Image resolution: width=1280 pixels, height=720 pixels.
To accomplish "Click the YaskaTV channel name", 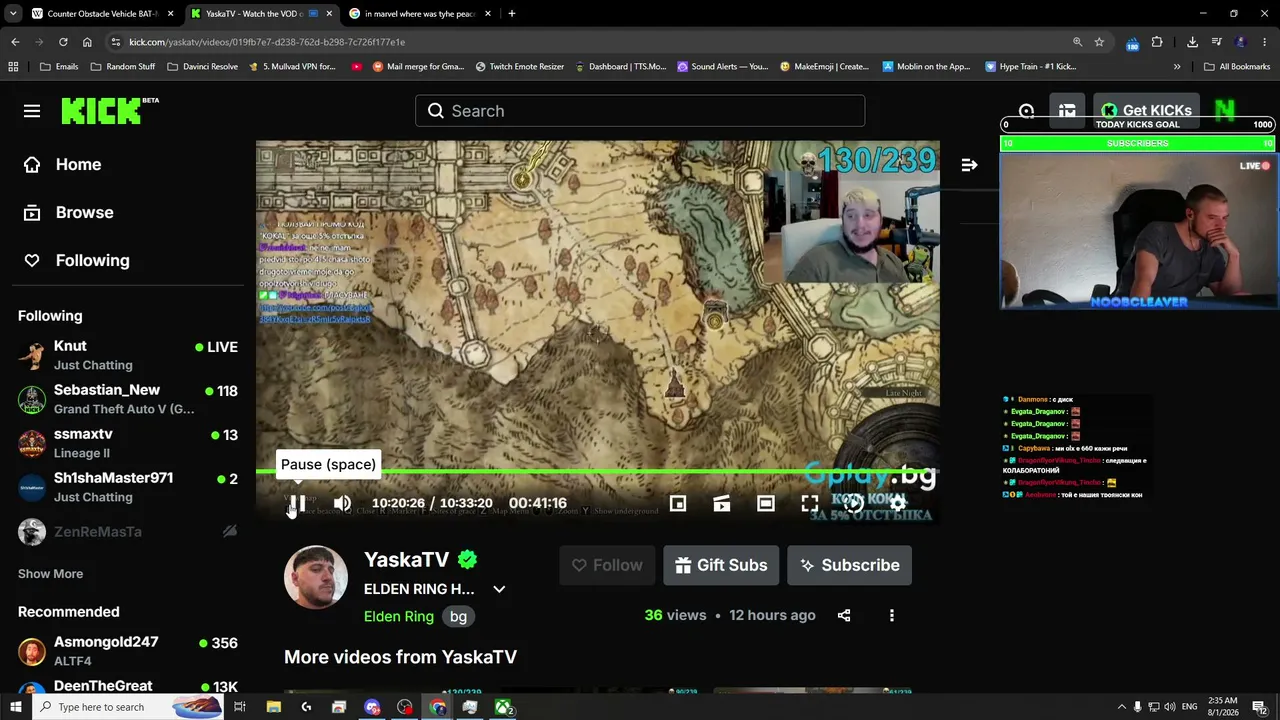I will [x=406, y=560].
